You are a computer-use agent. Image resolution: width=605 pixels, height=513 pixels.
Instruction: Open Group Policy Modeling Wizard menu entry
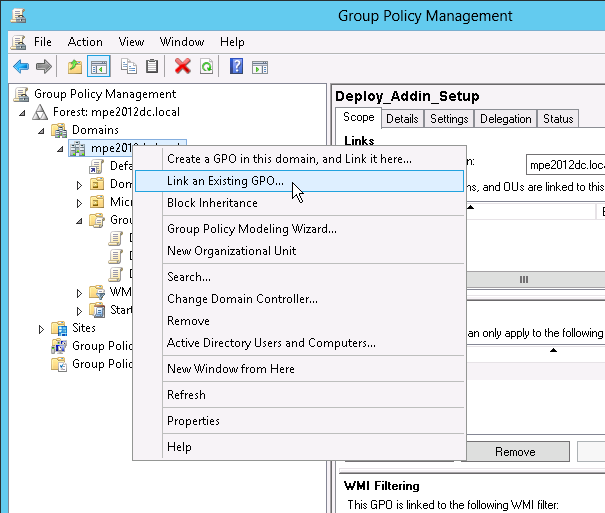point(251,229)
